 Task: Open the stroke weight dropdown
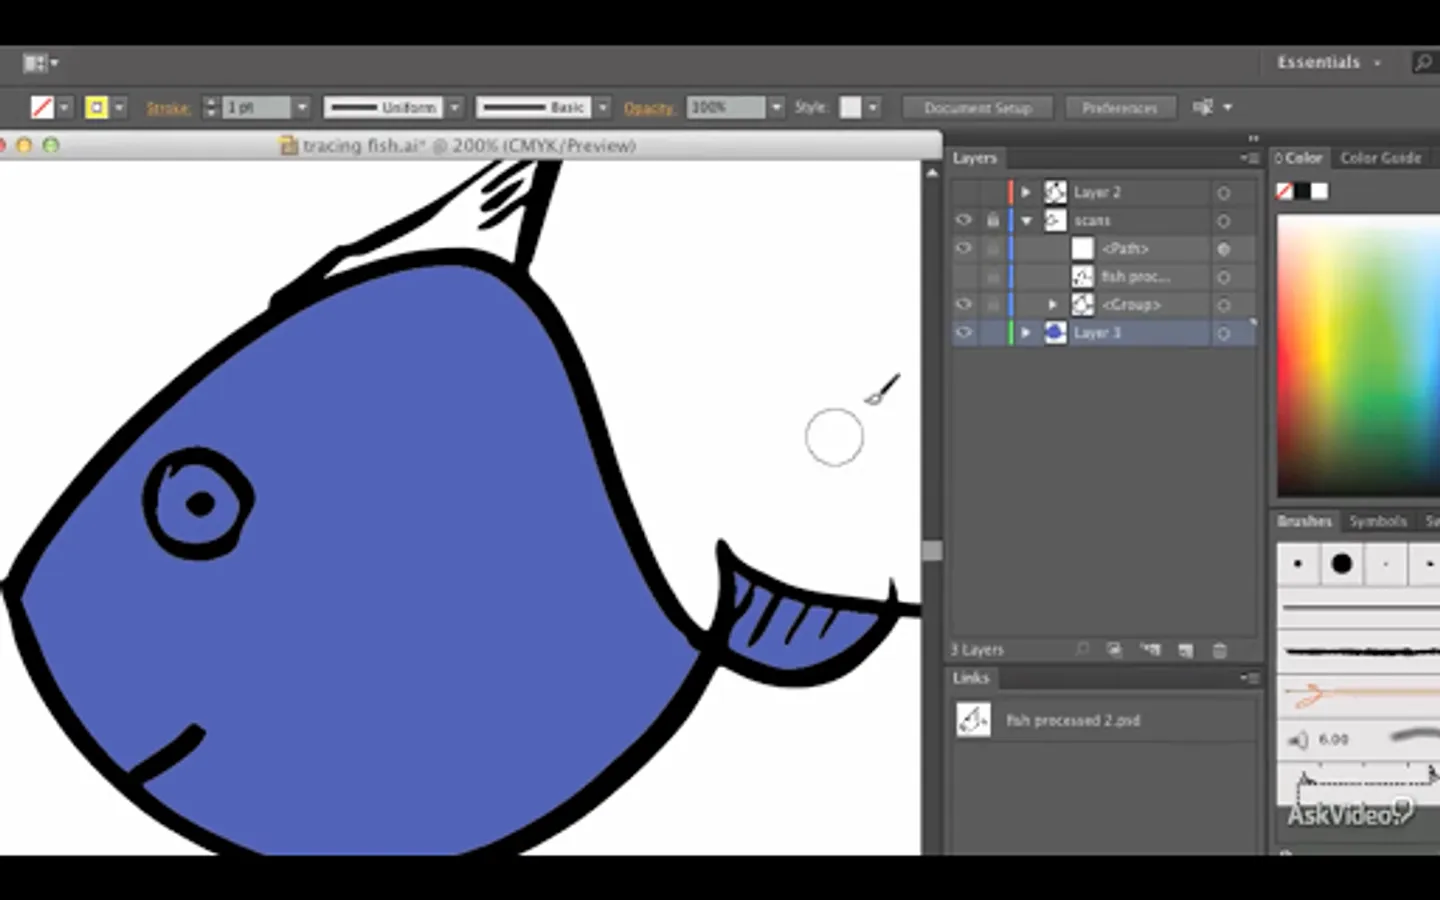click(301, 107)
